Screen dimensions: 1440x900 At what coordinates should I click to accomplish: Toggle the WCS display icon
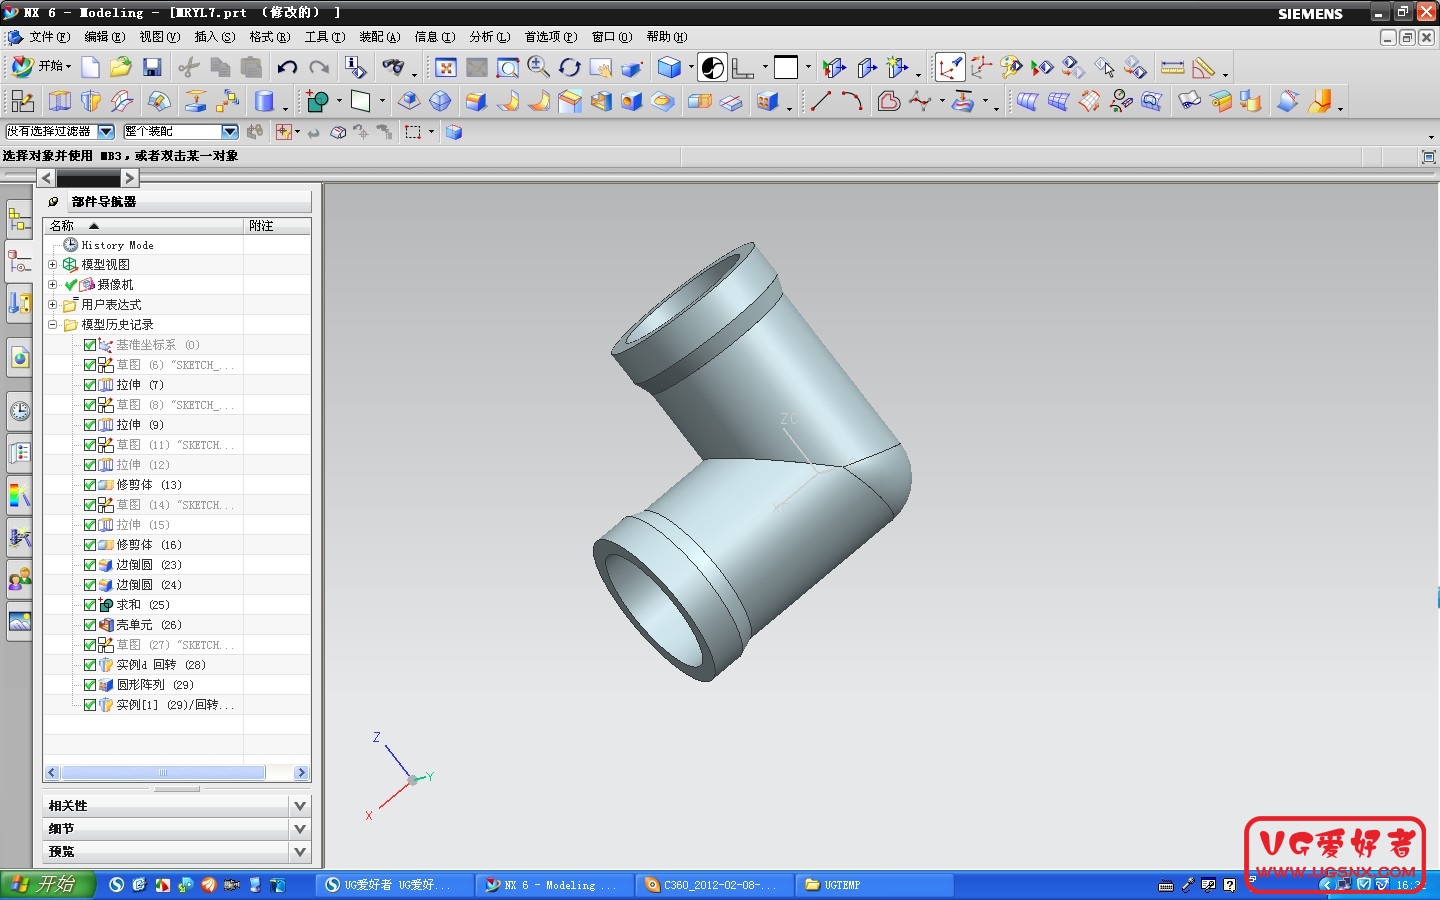950,67
